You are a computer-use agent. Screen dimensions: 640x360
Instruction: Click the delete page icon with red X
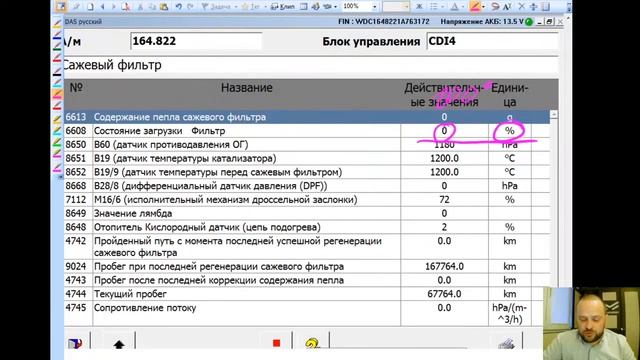pos(125,7)
